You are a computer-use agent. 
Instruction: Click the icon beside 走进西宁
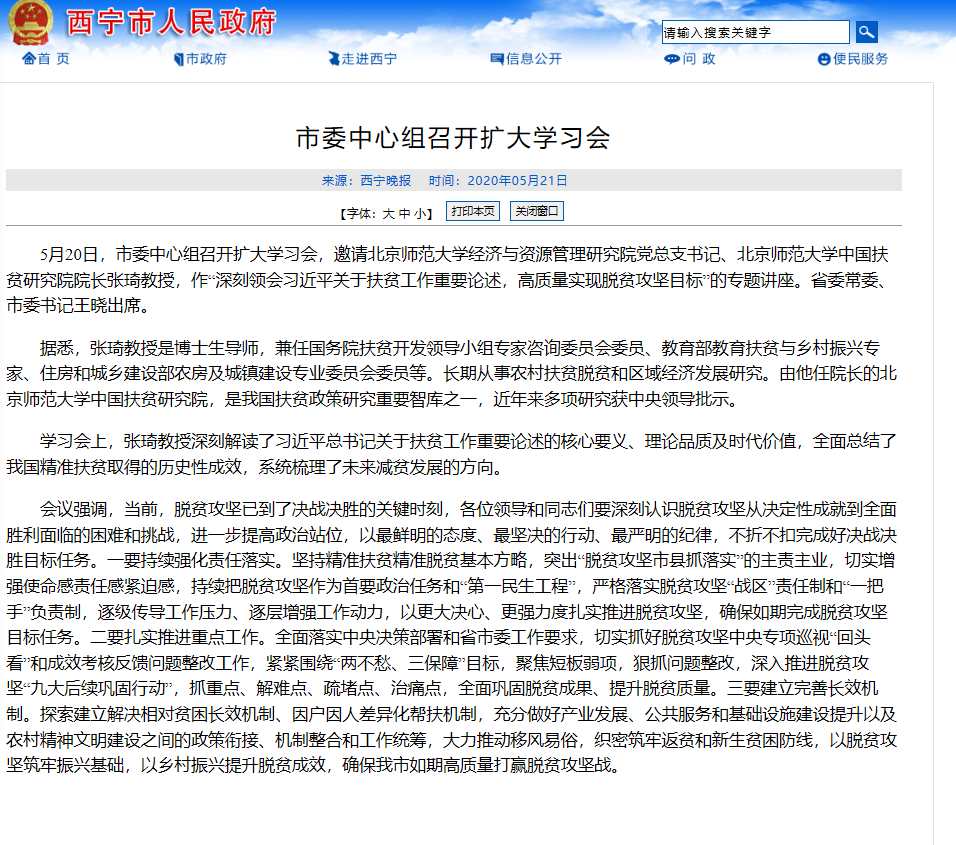pos(333,59)
